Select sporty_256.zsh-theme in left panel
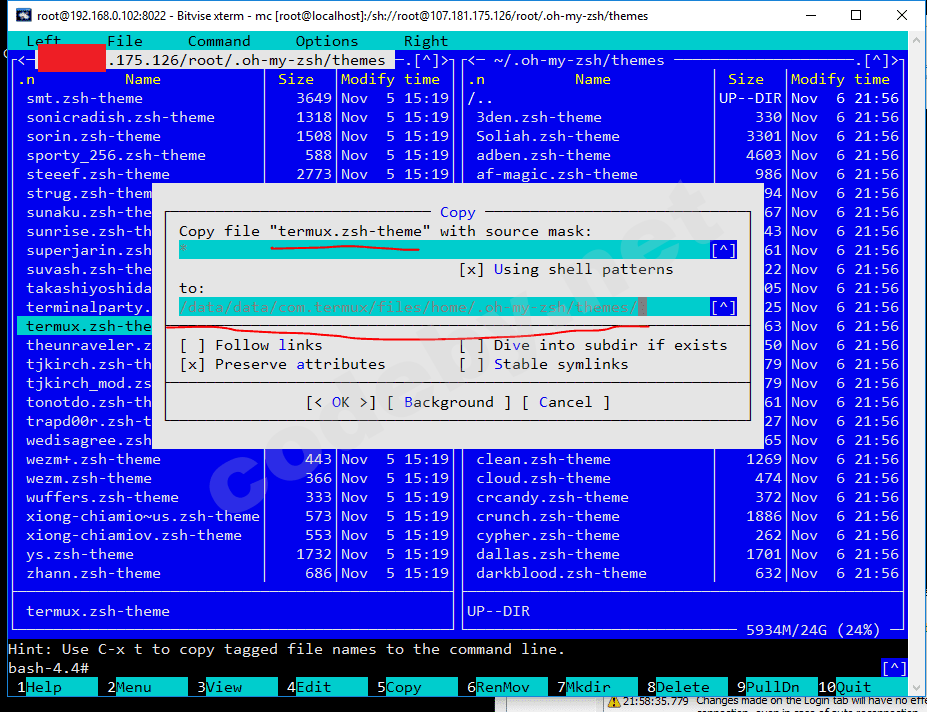Viewport: 927px width, 712px height. tap(116, 155)
